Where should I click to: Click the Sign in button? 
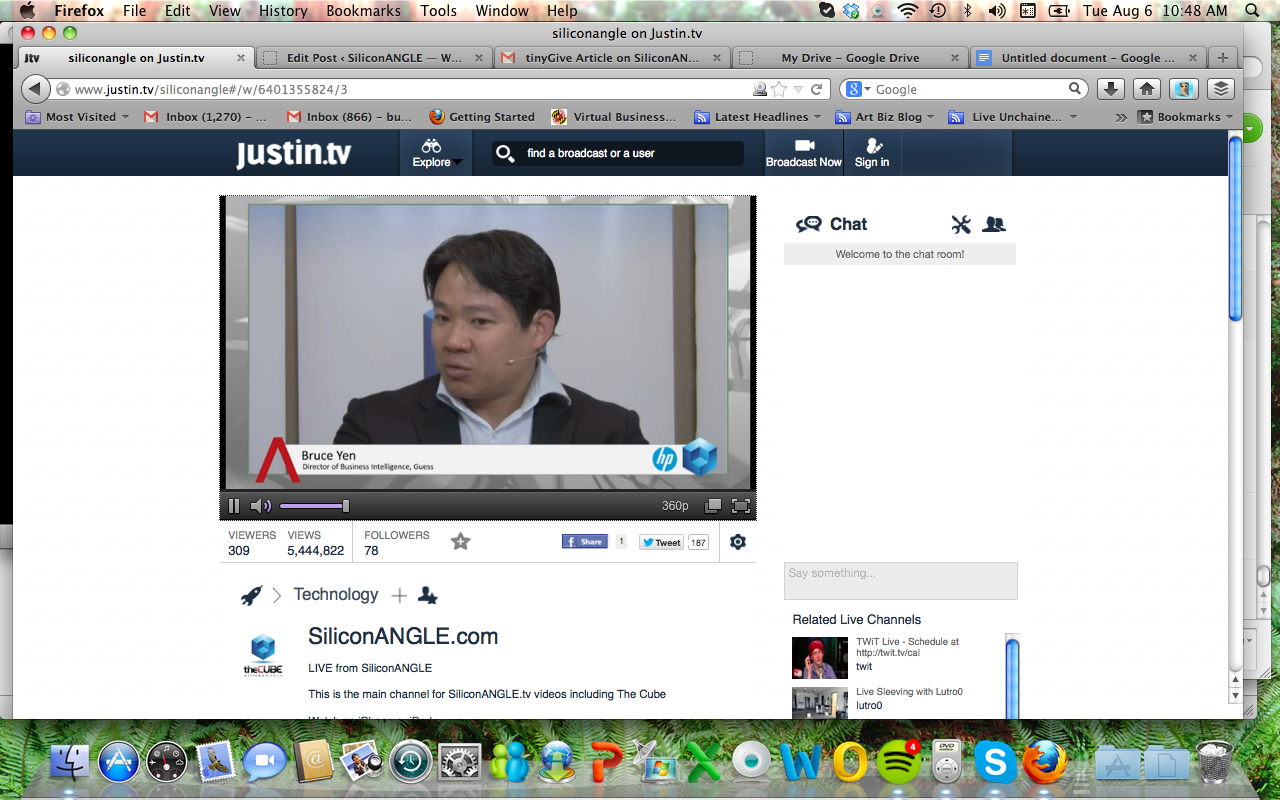point(872,153)
